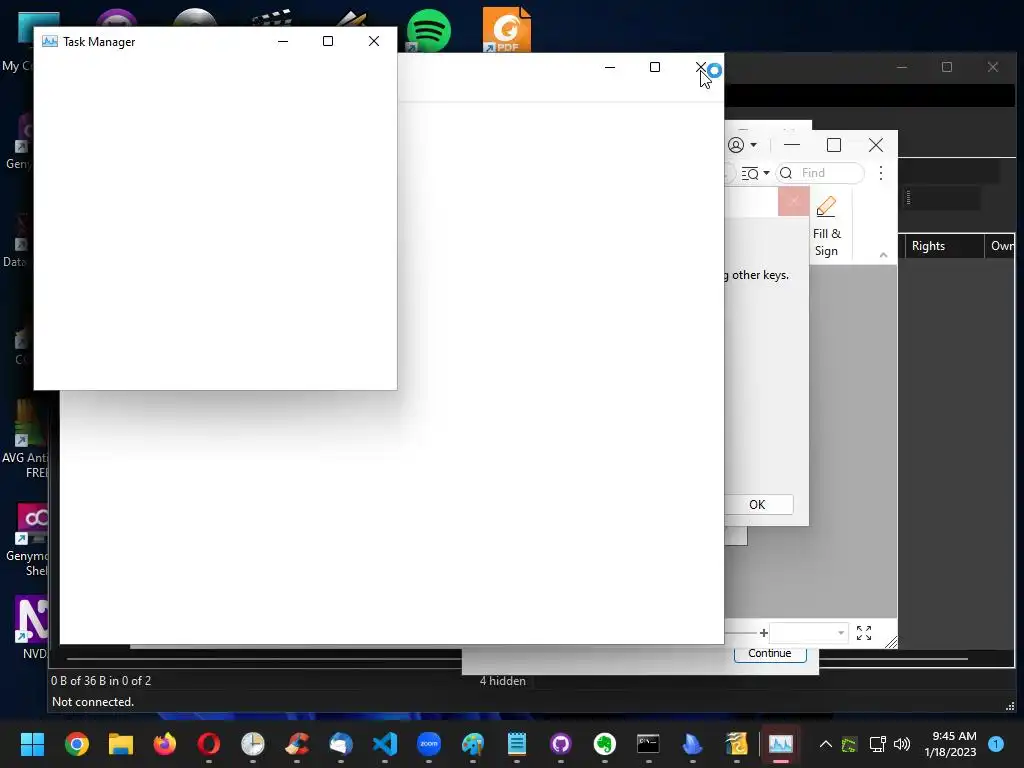Minimize the Task Manager window
This screenshot has height=768, width=1024.
click(283, 41)
